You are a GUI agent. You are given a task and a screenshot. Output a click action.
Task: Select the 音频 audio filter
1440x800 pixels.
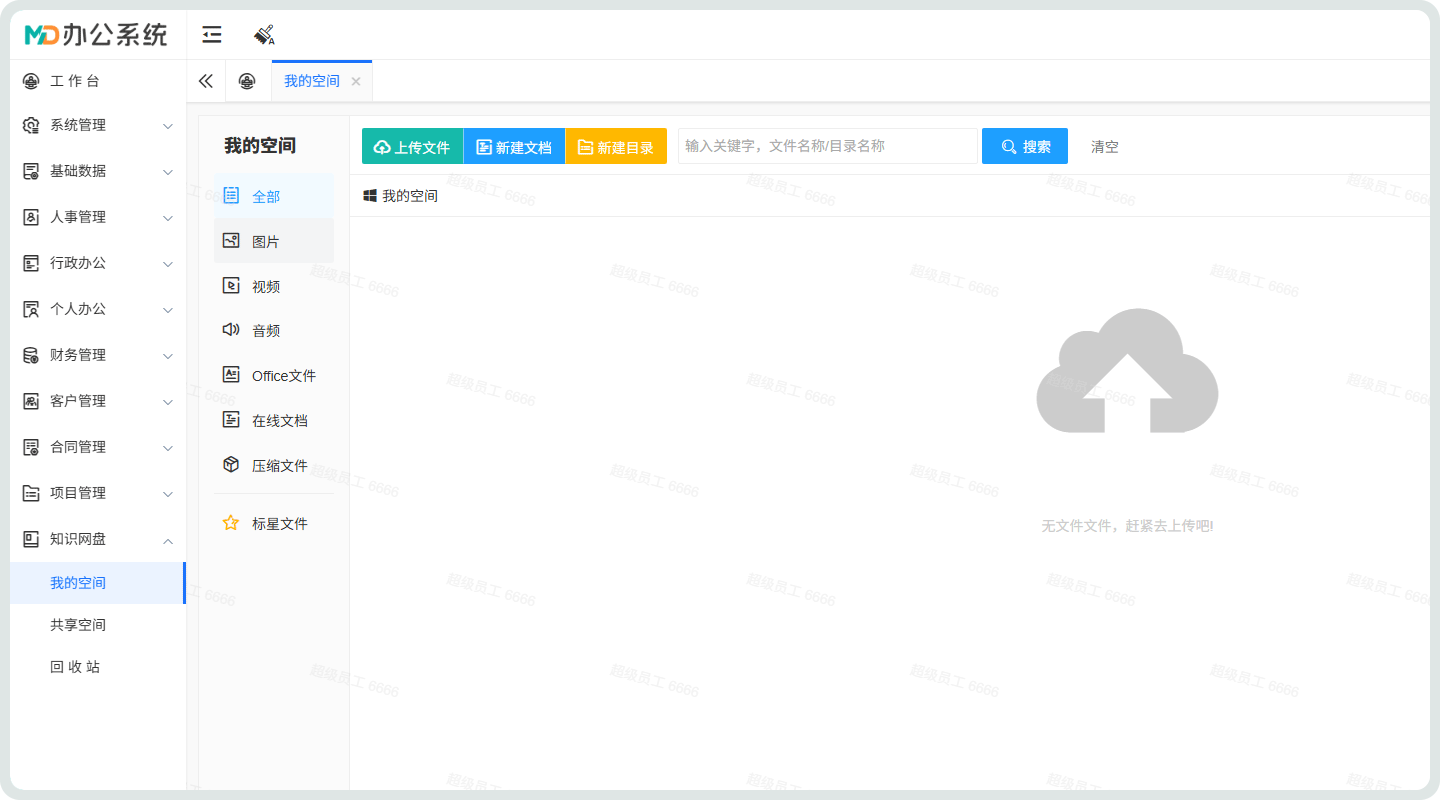click(x=266, y=330)
